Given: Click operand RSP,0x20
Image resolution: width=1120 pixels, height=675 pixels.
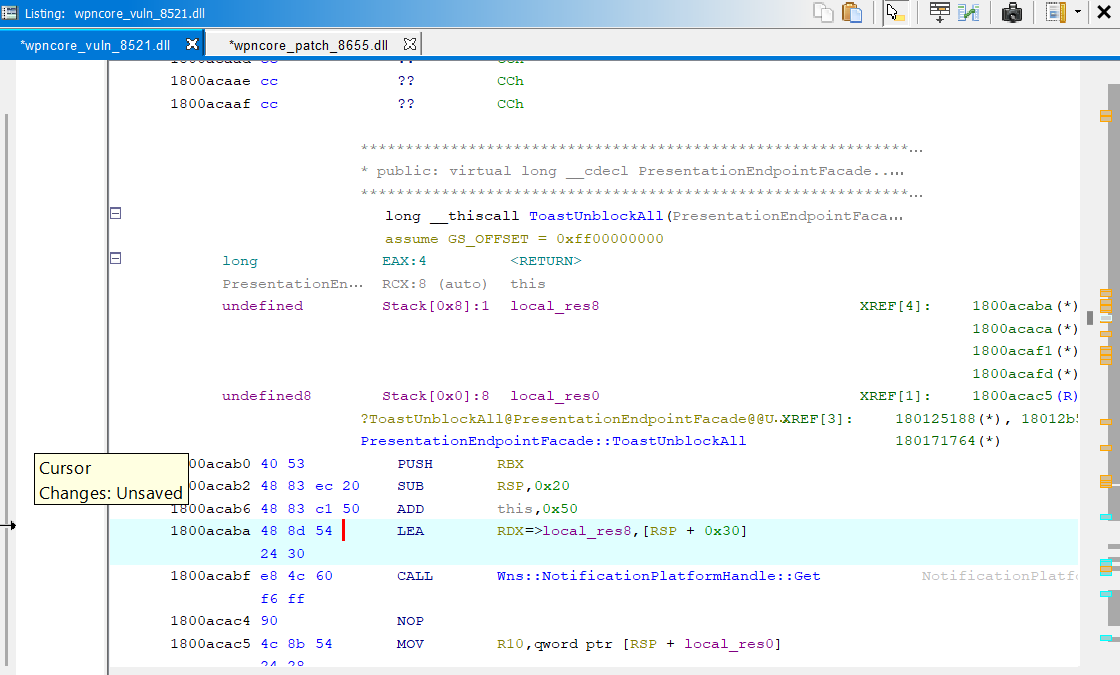Looking at the screenshot, I should tap(533, 486).
